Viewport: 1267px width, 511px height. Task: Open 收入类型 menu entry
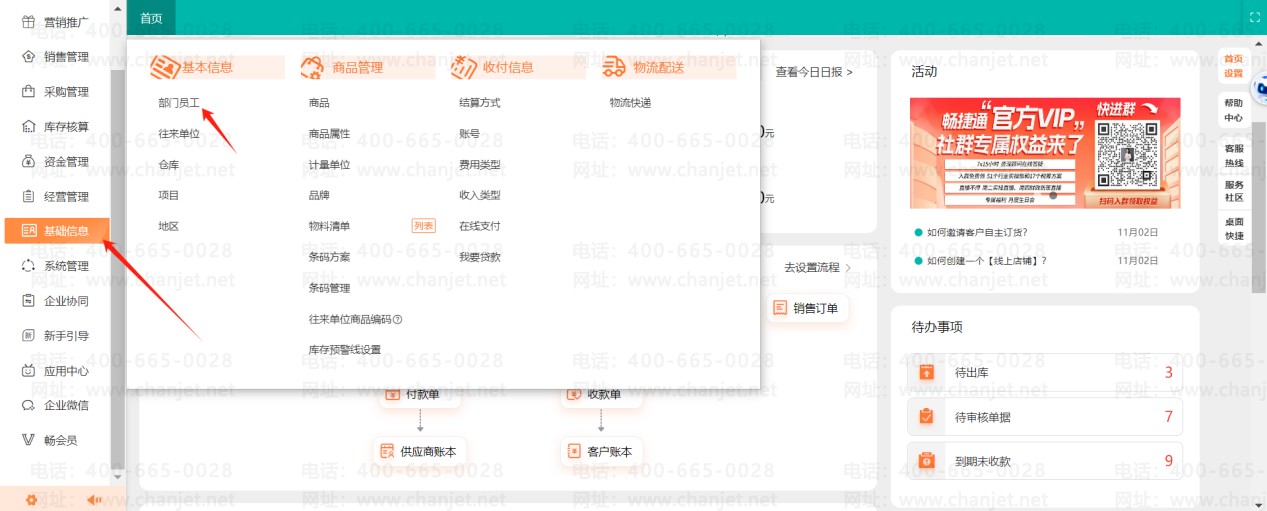tap(479, 196)
